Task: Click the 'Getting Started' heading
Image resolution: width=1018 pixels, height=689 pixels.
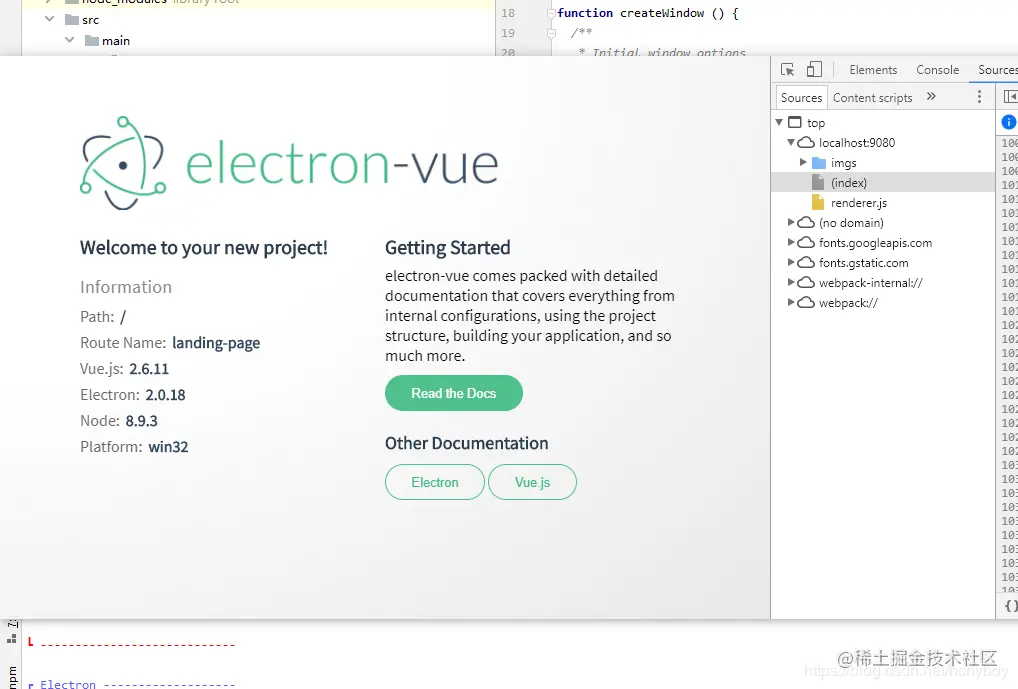Action: 447,247
